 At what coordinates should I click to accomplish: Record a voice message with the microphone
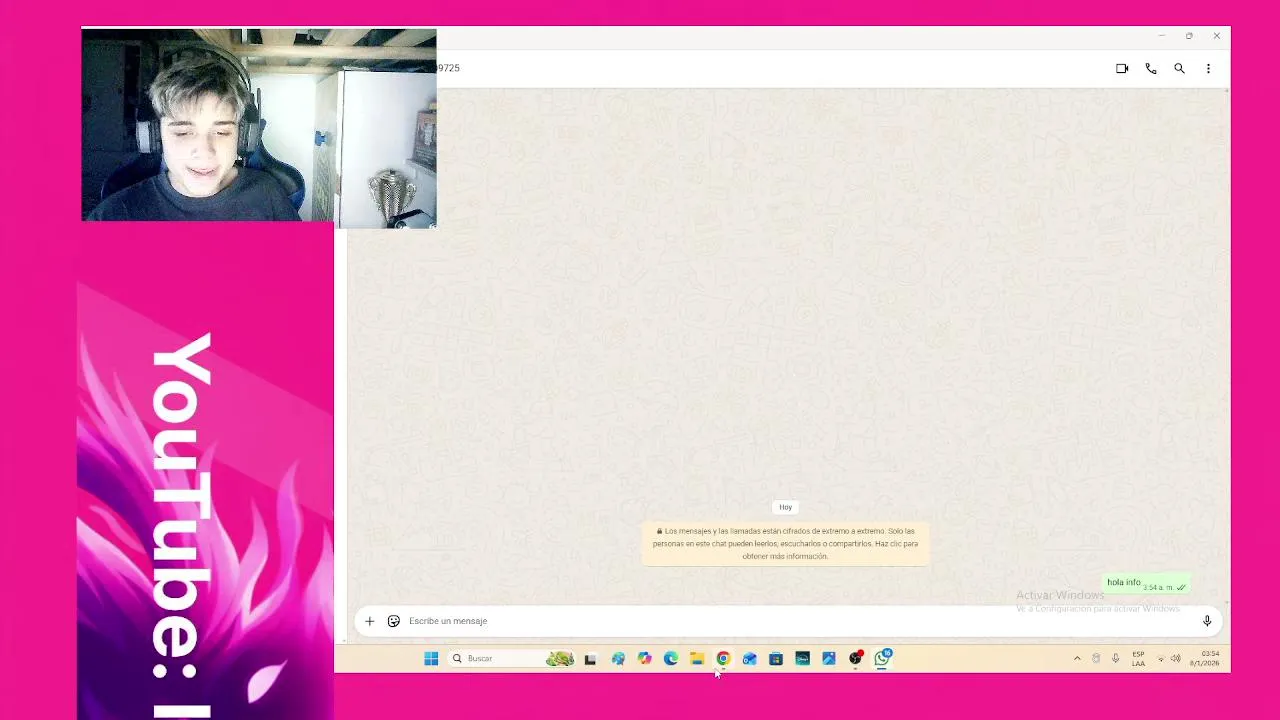pyautogui.click(x=1207, y=621)
